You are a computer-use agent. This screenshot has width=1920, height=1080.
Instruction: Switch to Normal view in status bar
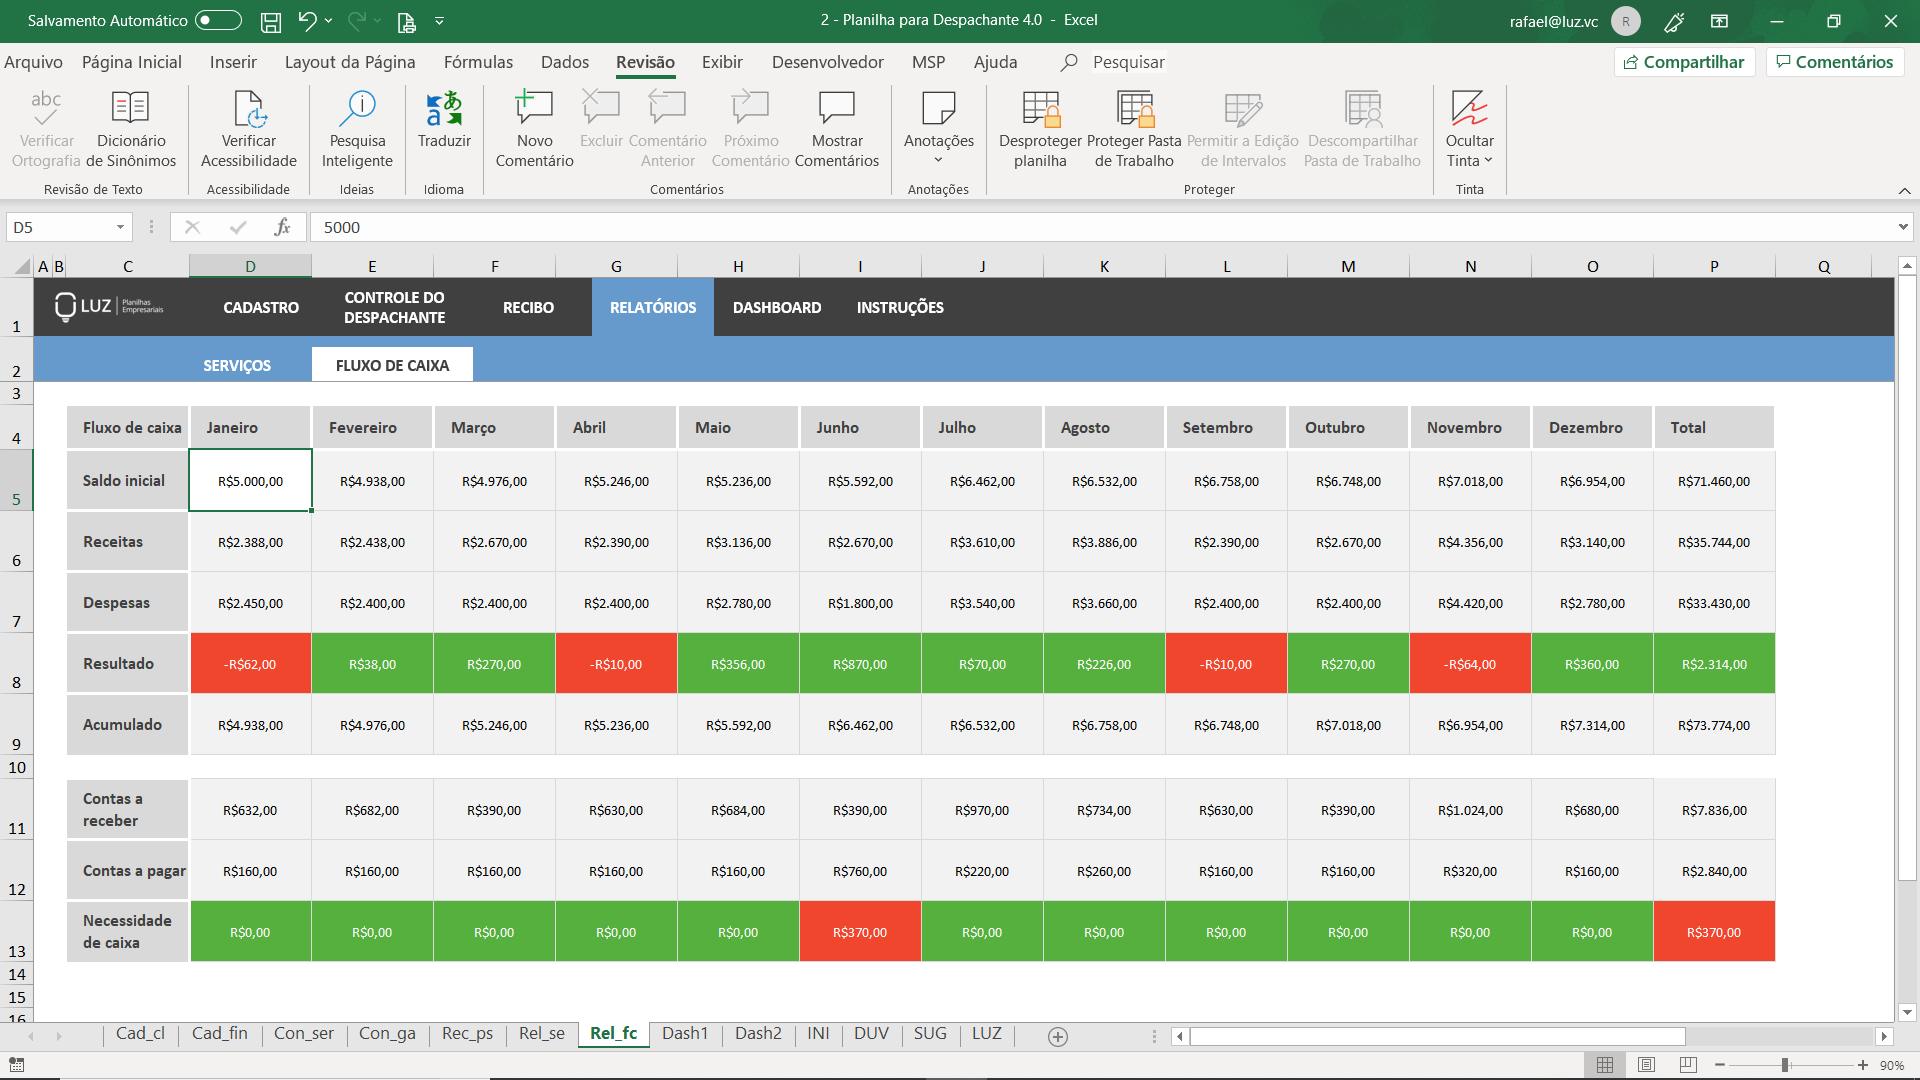click(x=1605, y=1065)
